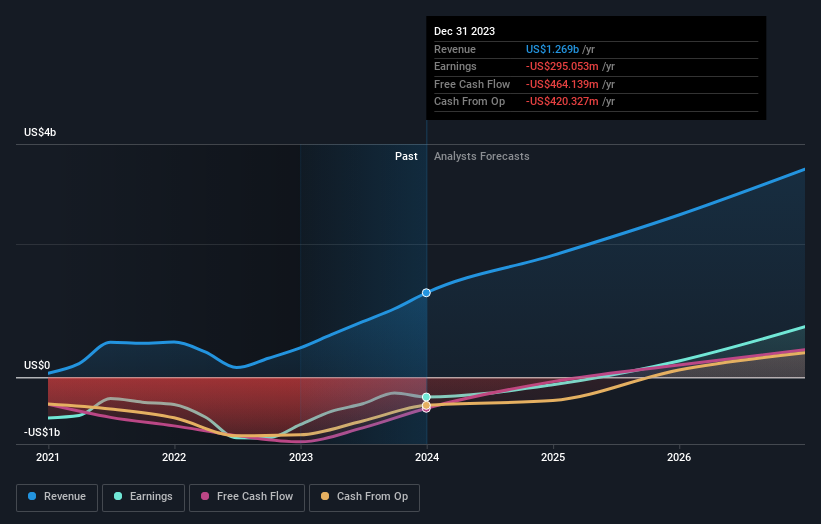Click the -US$420.327m cash from op value
Viewport: 821px width, 524px height.
tap(562, 102)
